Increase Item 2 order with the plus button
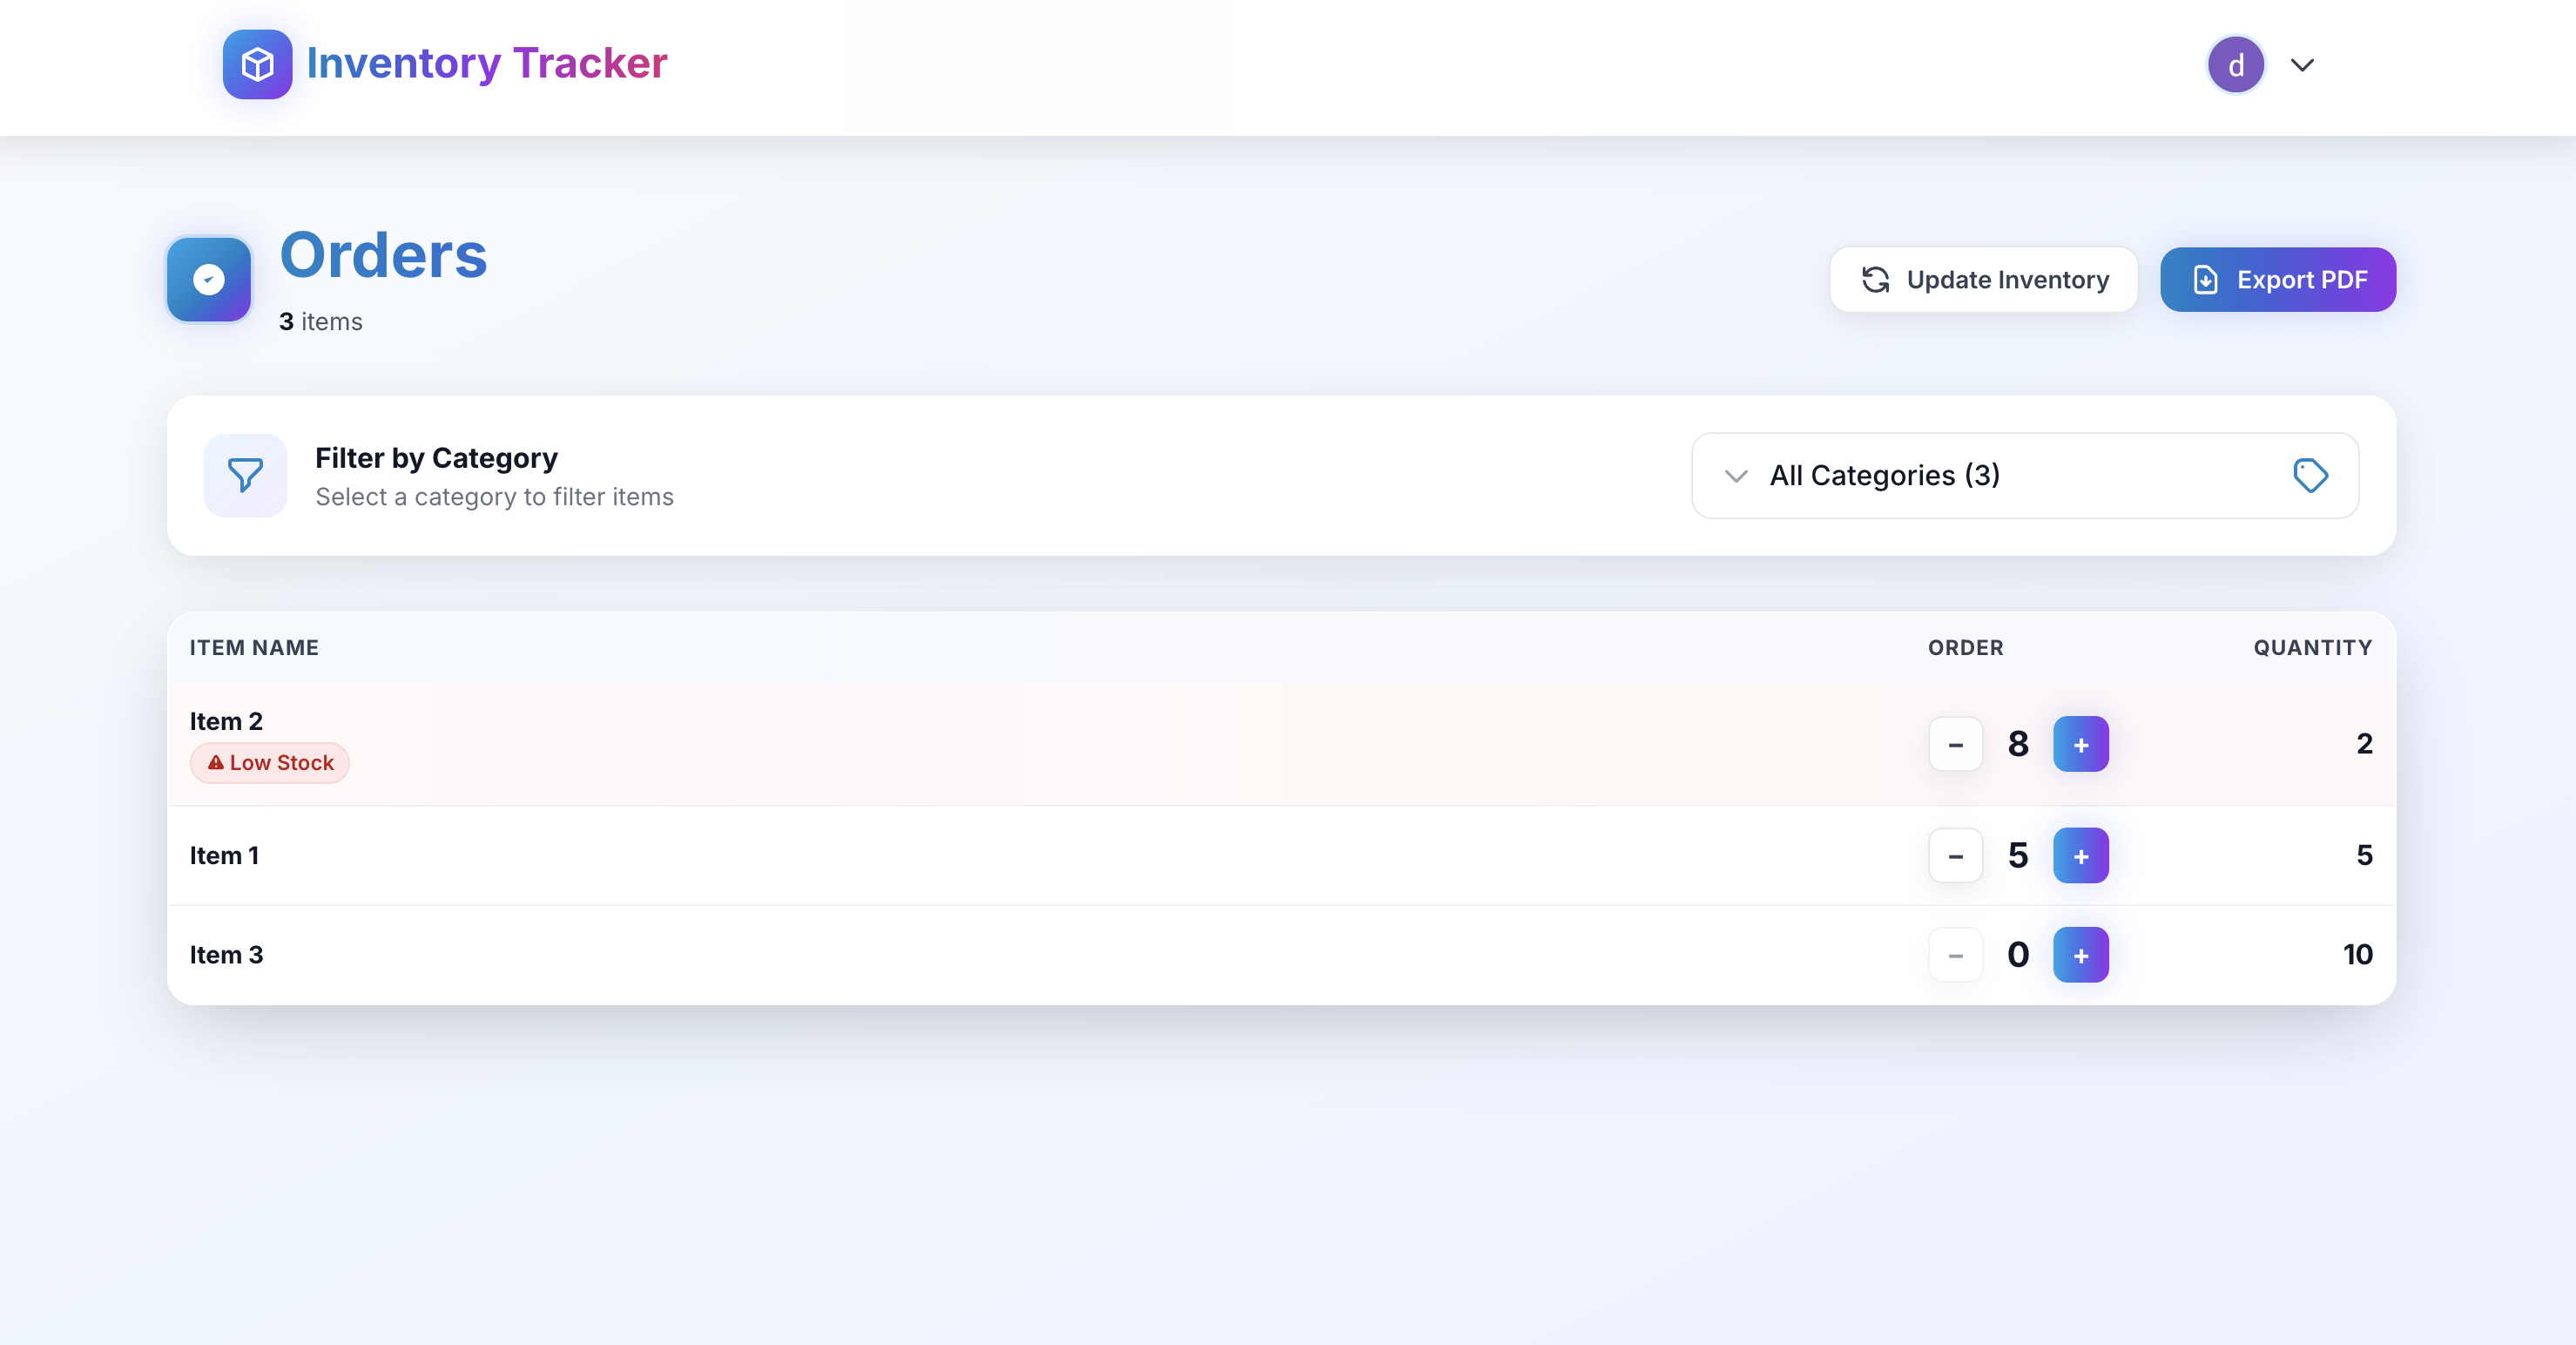2576x1345 pixels. point(2080,744)
